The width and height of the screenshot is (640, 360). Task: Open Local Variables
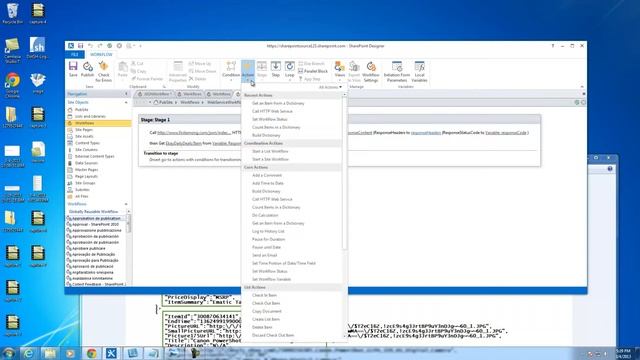pyautogui.click(x=419, y=71)
